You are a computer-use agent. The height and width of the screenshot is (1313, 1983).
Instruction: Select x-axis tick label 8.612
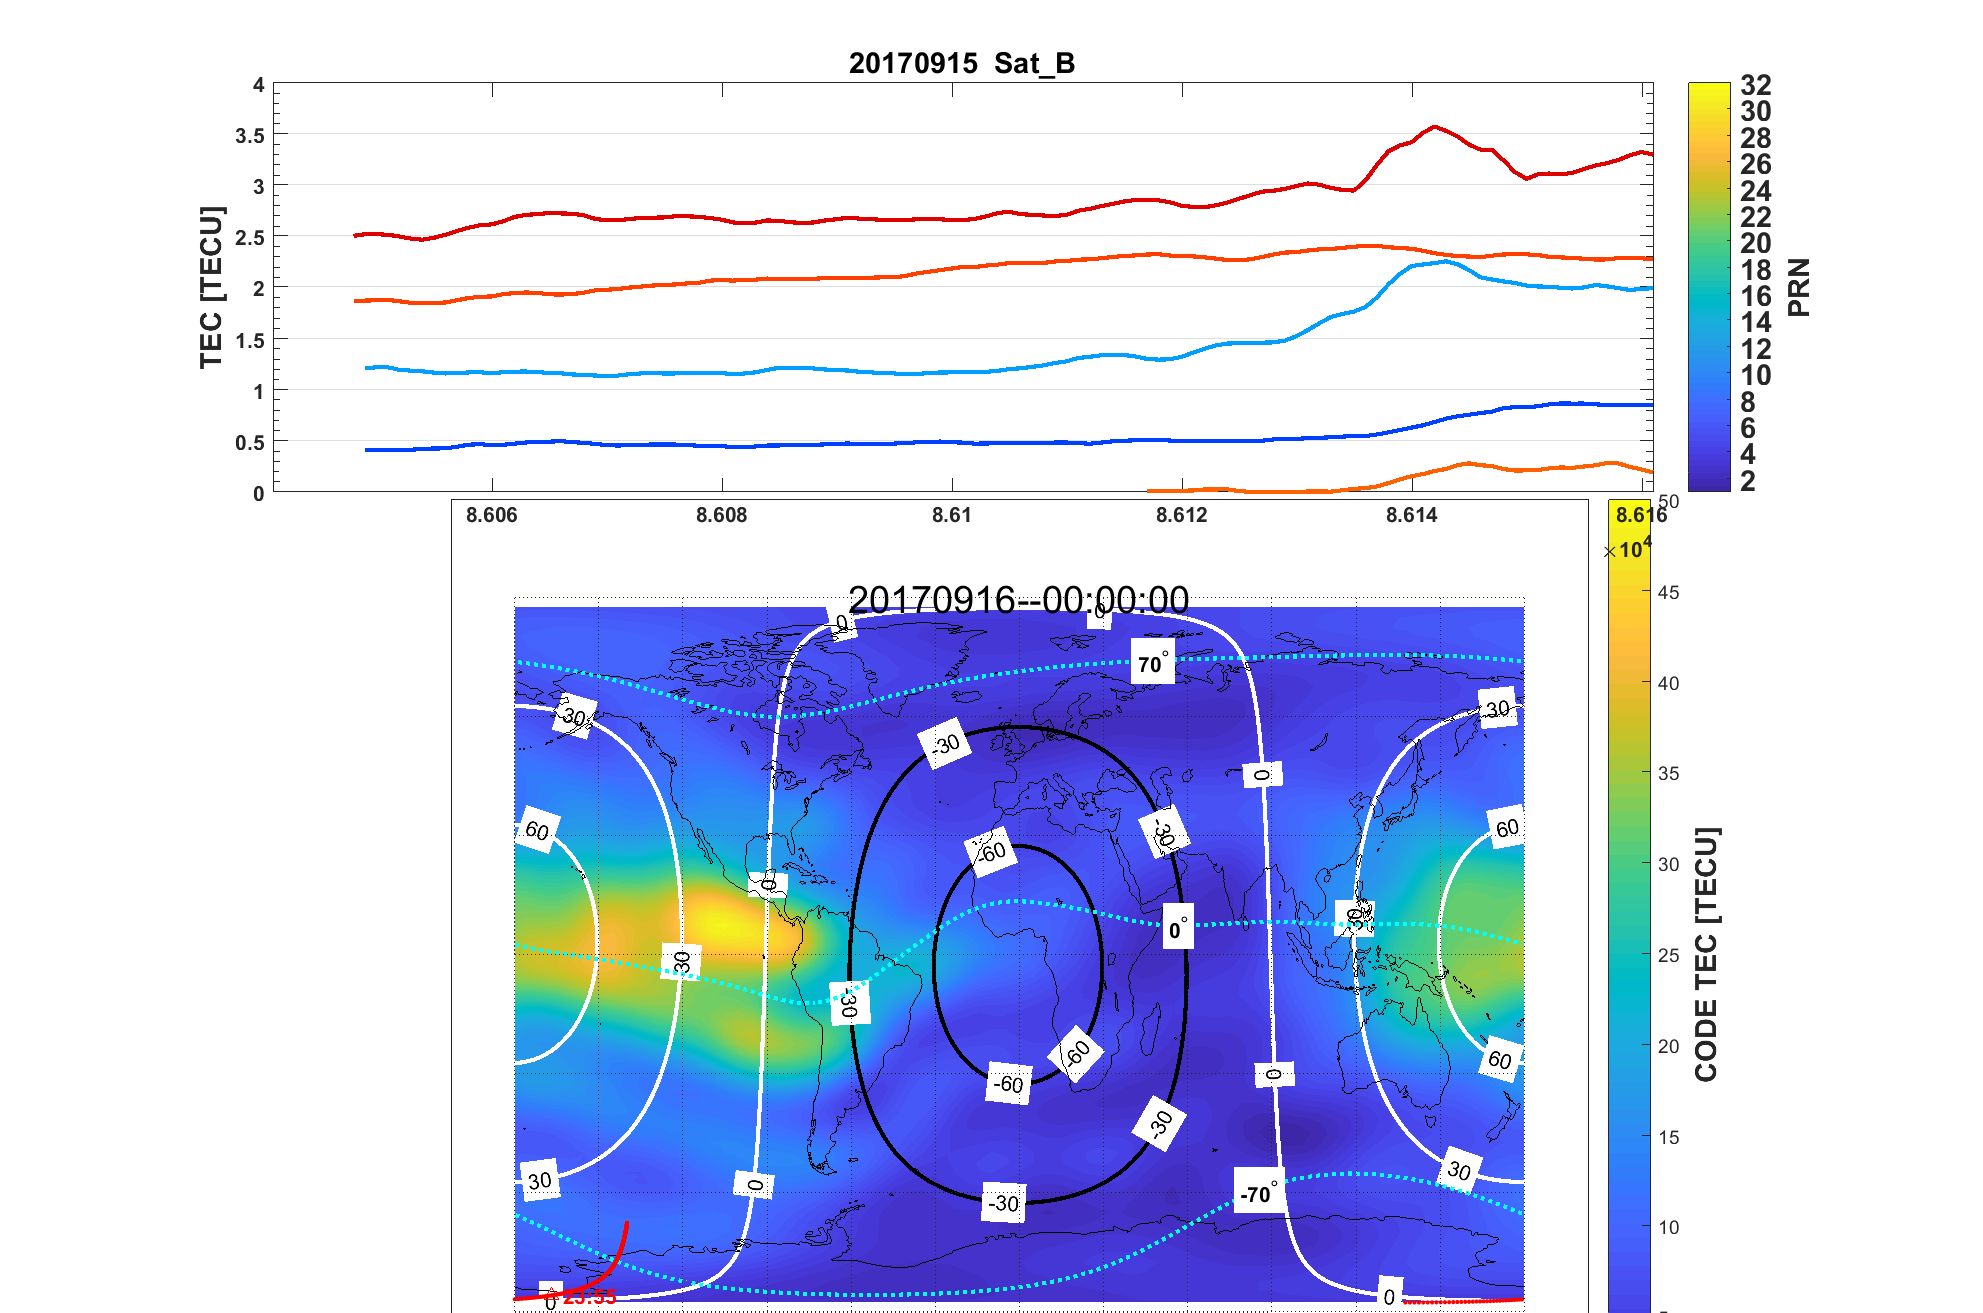click(x=1182, y=515)
